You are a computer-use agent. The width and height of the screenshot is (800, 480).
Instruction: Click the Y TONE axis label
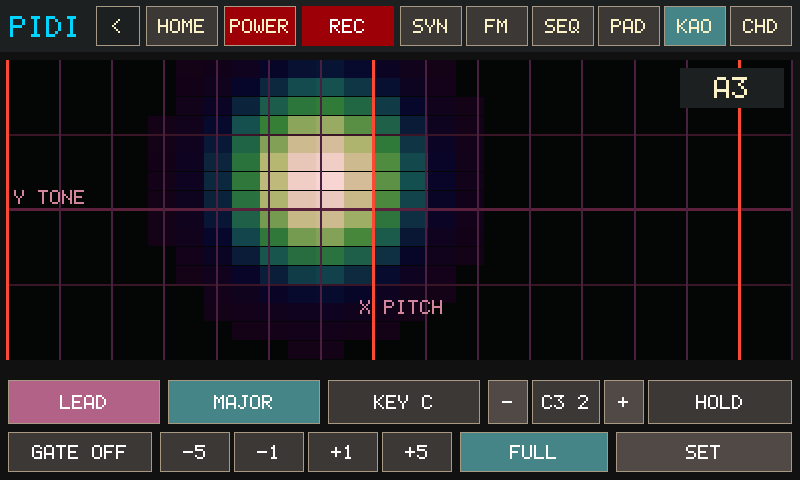[x=48, y=197]
